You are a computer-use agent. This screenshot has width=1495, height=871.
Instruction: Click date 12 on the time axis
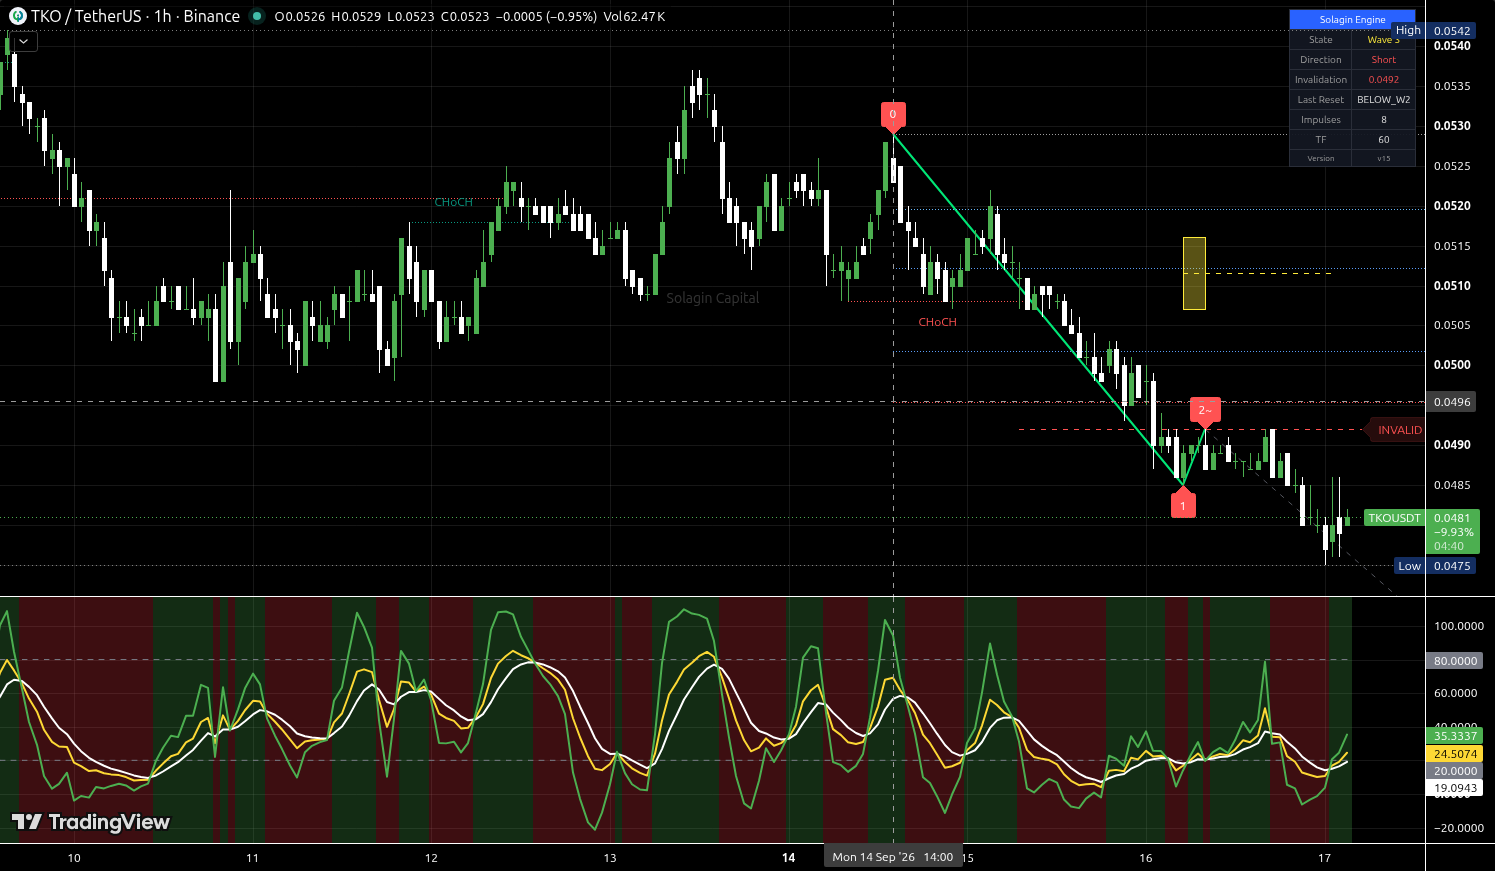tap(431, 858)
